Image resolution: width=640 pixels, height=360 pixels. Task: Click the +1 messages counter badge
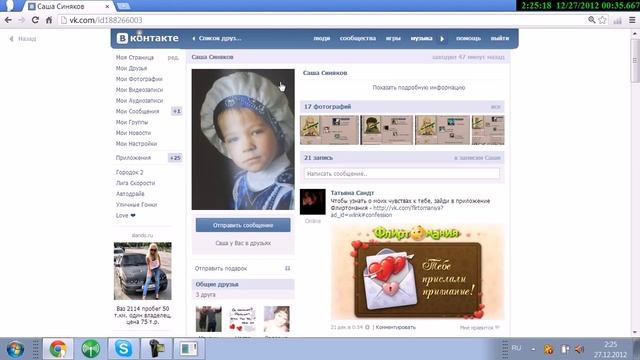(176, 111)
